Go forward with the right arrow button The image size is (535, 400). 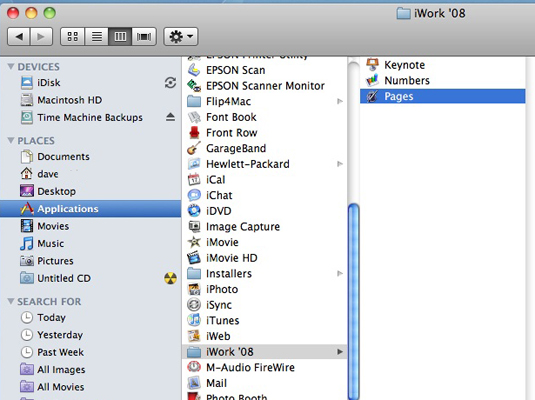click(x=41, y=36)
